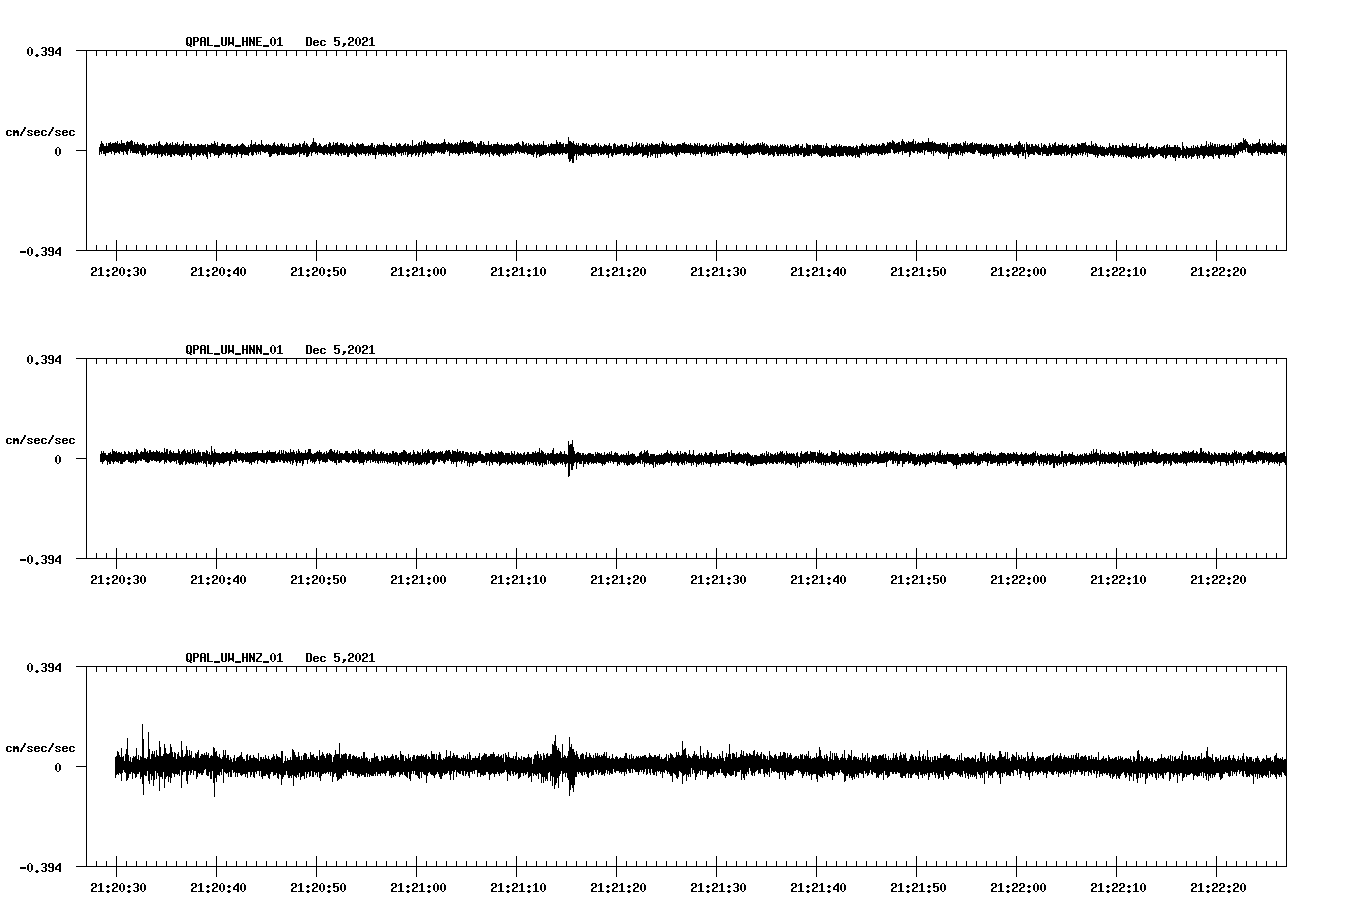1358x924 pixels.
Task: Click the 0.394 upper limit on HNZ plot
Action: [x=44, y=667]
